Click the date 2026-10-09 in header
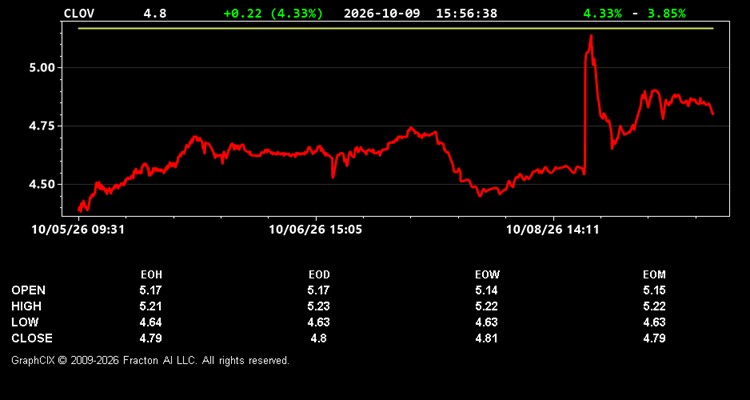The height and width of the screenshot is (400, 750). tap(382, 13)
